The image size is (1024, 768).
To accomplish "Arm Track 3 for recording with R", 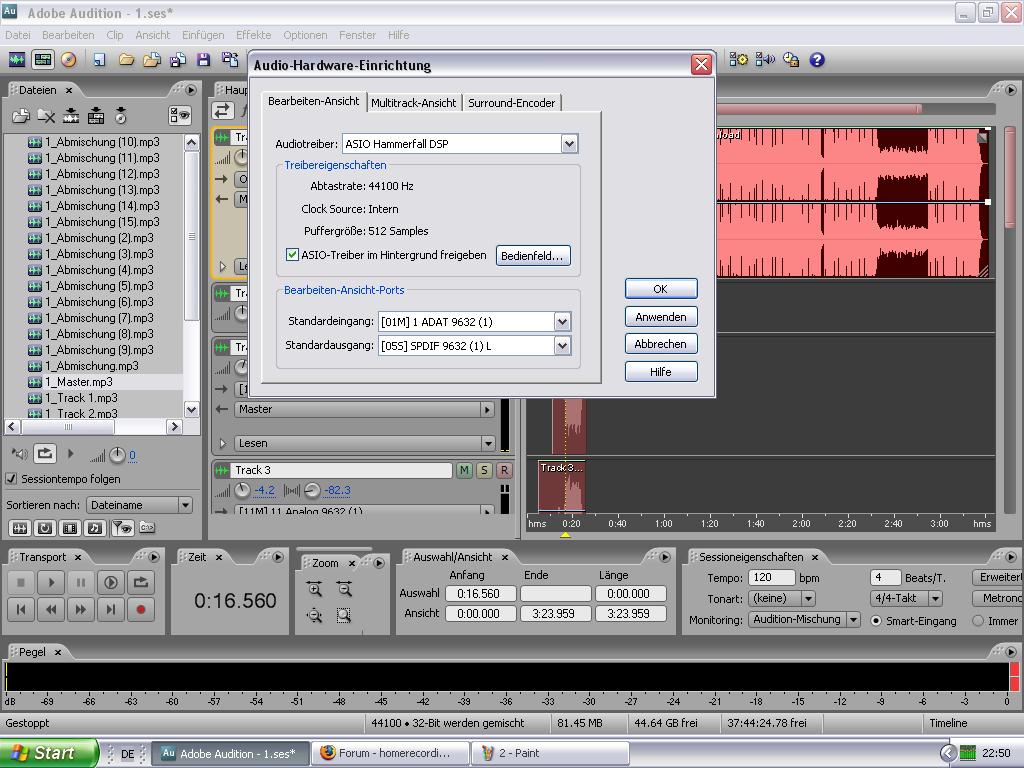I will 504,470.
